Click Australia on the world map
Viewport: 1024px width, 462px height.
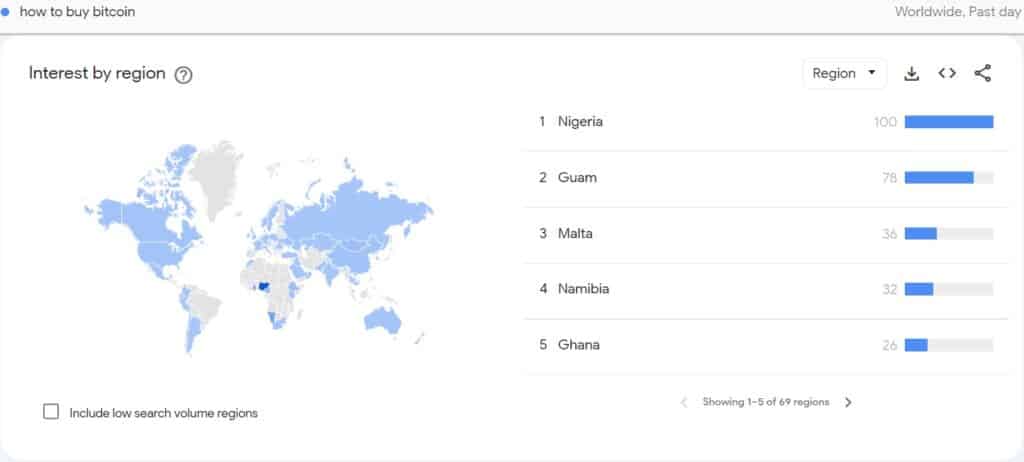(x=383, y=320)
